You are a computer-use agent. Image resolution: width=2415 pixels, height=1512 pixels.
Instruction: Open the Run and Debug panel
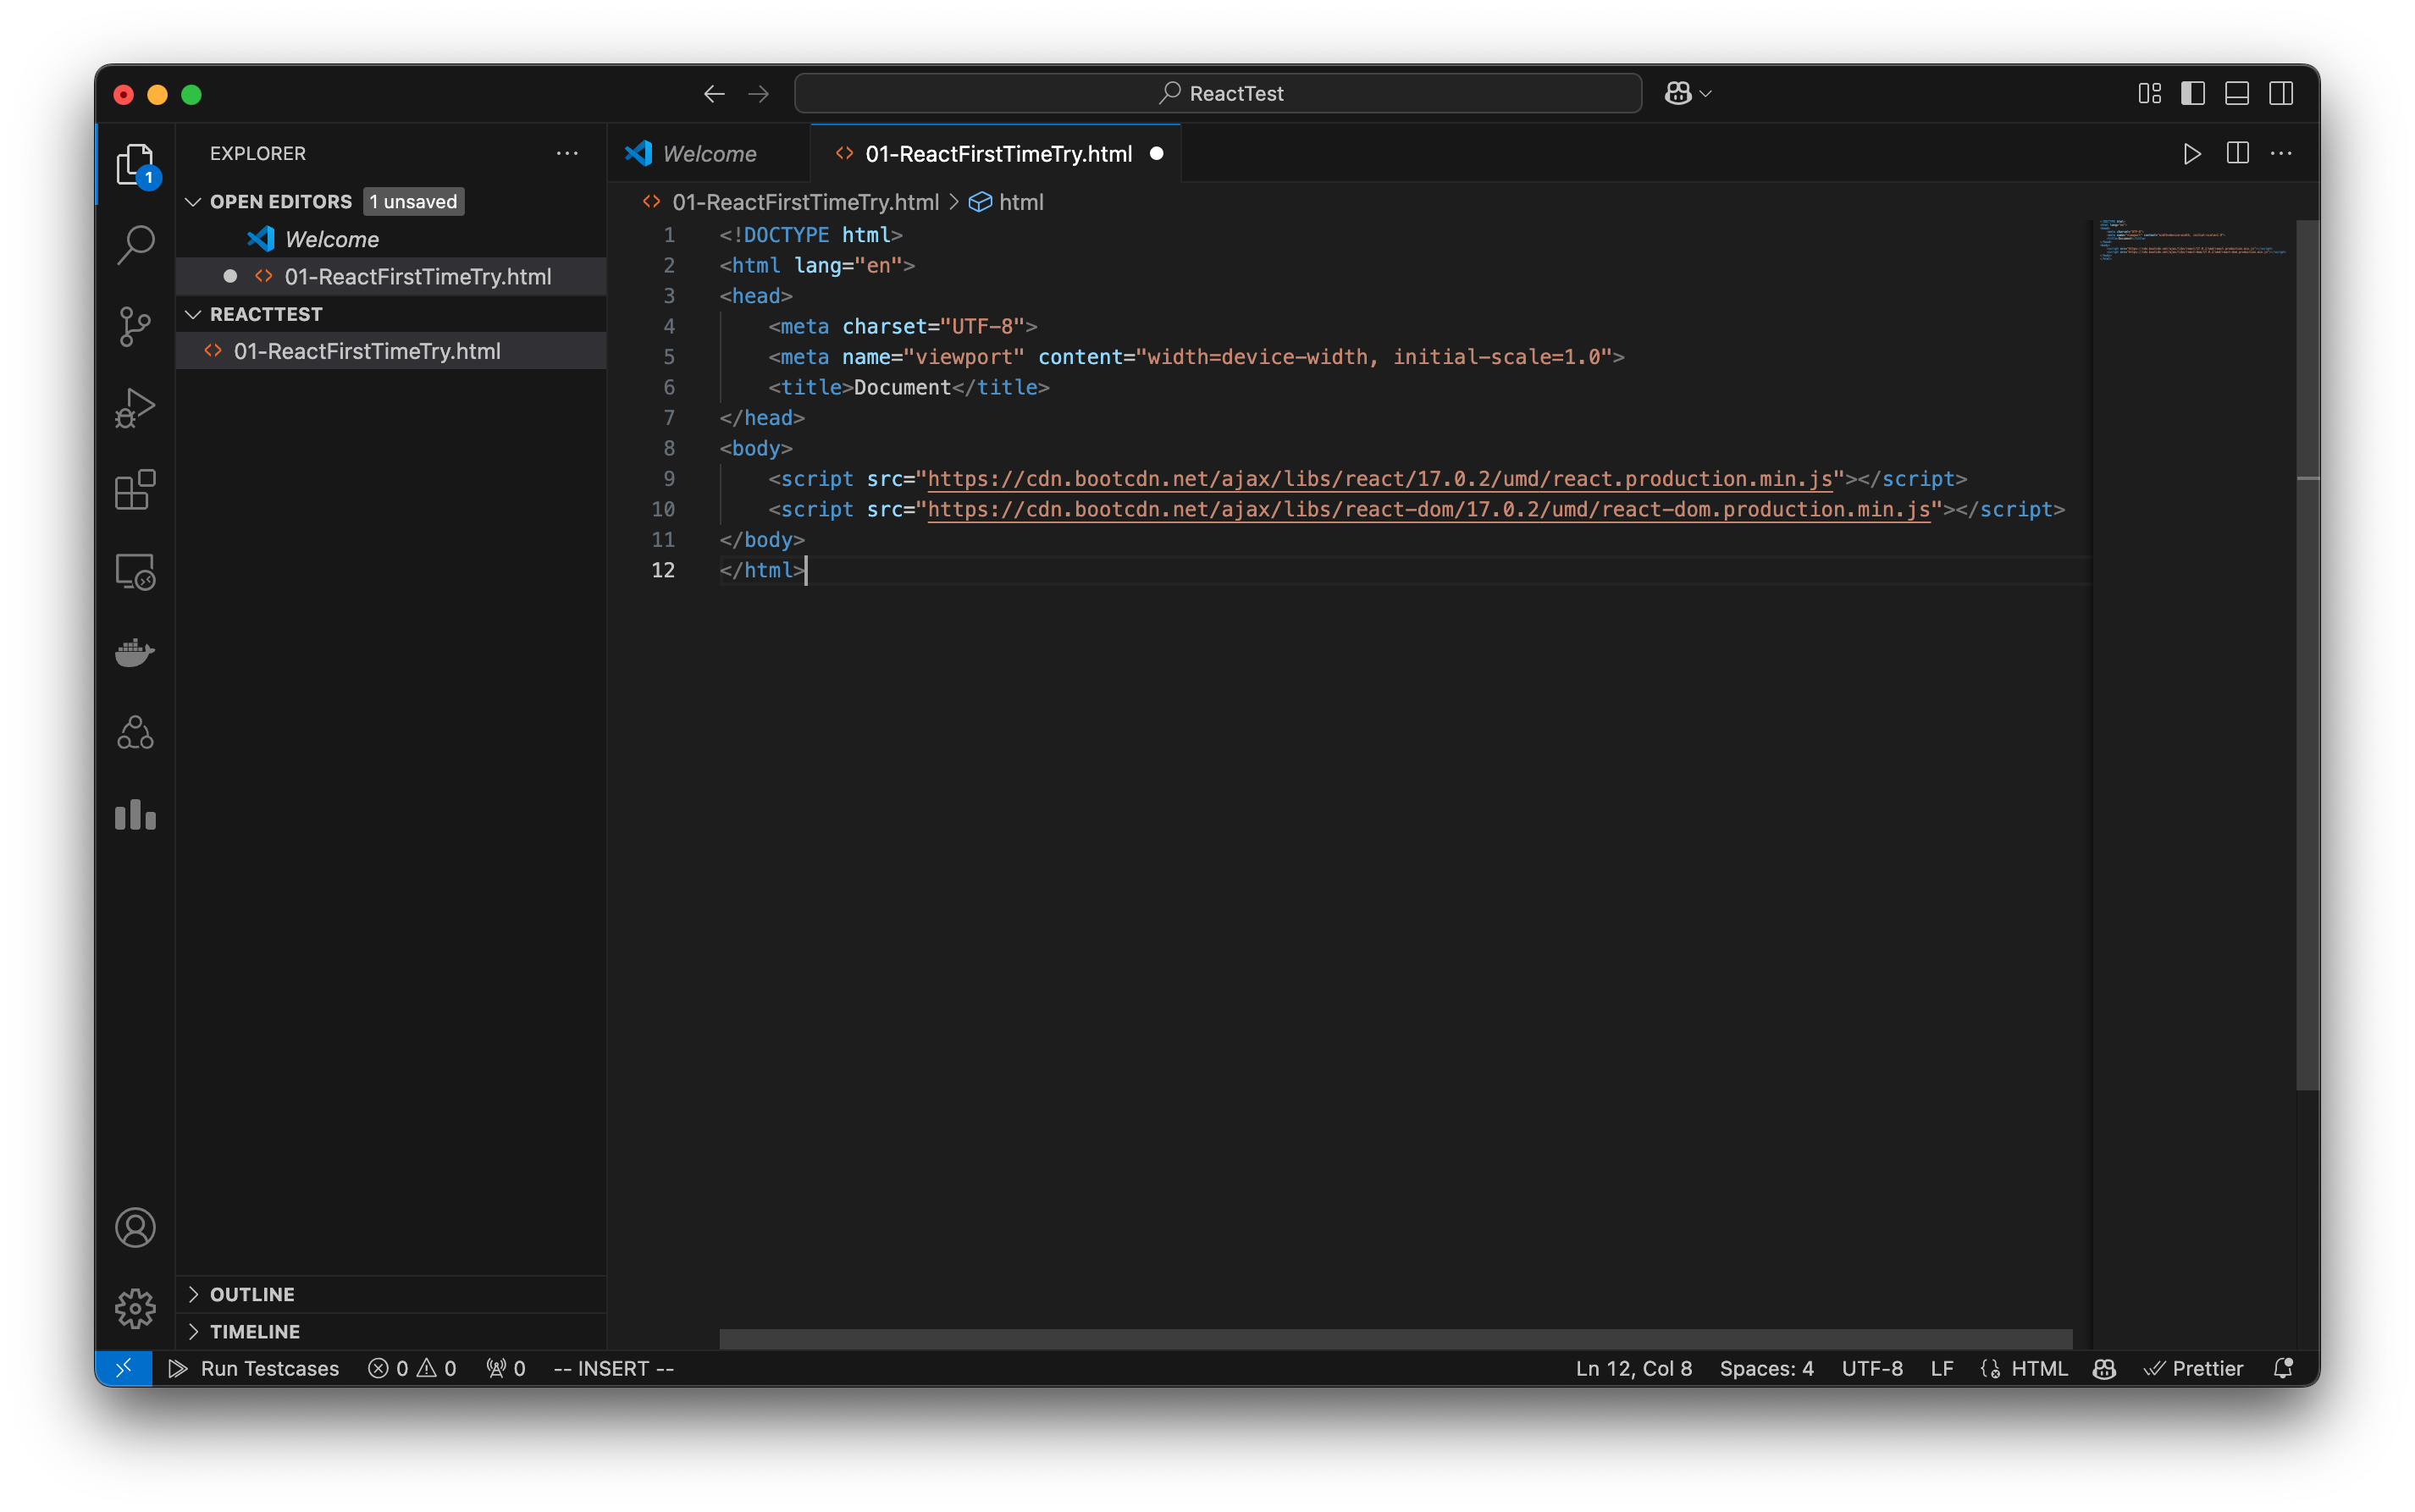tap(135, 407)
